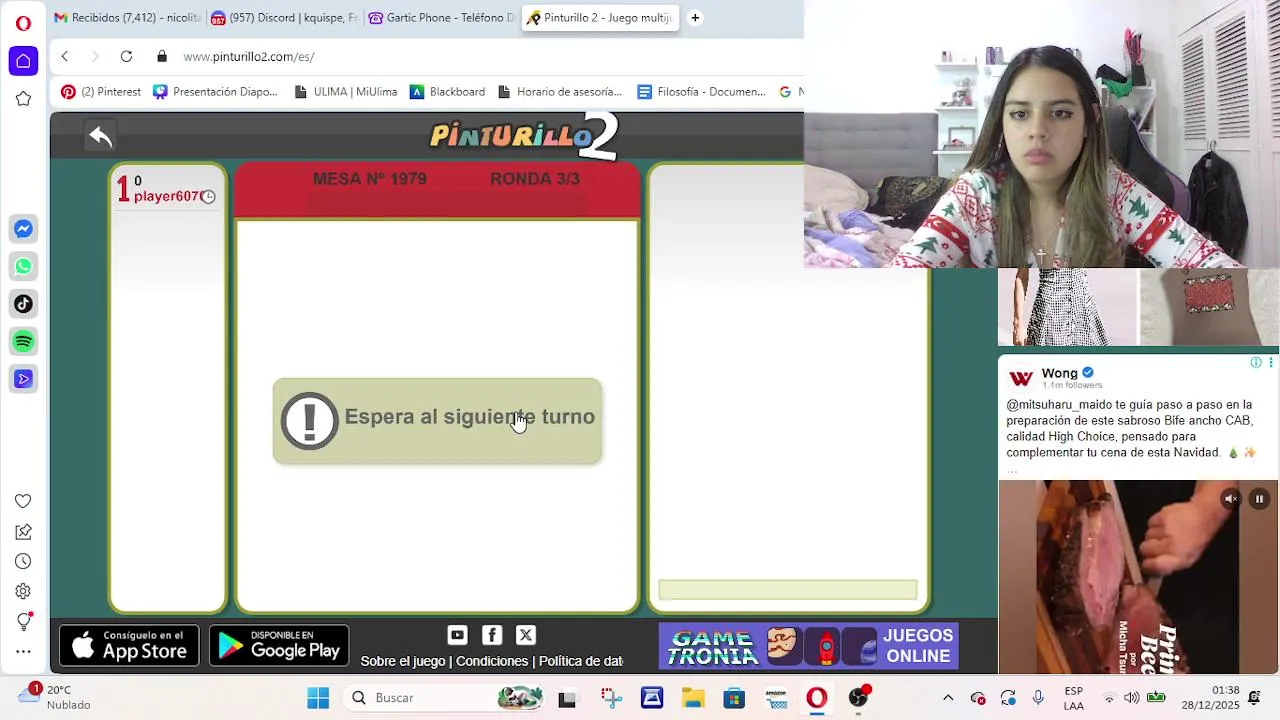Open the Pinterest bookmark
This screenshot has width=1280, height=720.
coord(101,92)
